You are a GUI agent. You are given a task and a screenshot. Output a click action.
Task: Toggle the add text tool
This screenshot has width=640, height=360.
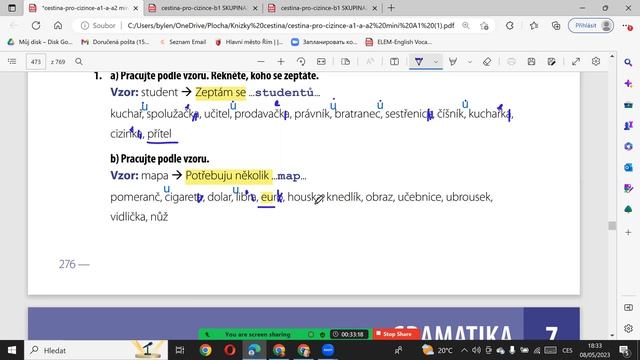tap(394, 62)
